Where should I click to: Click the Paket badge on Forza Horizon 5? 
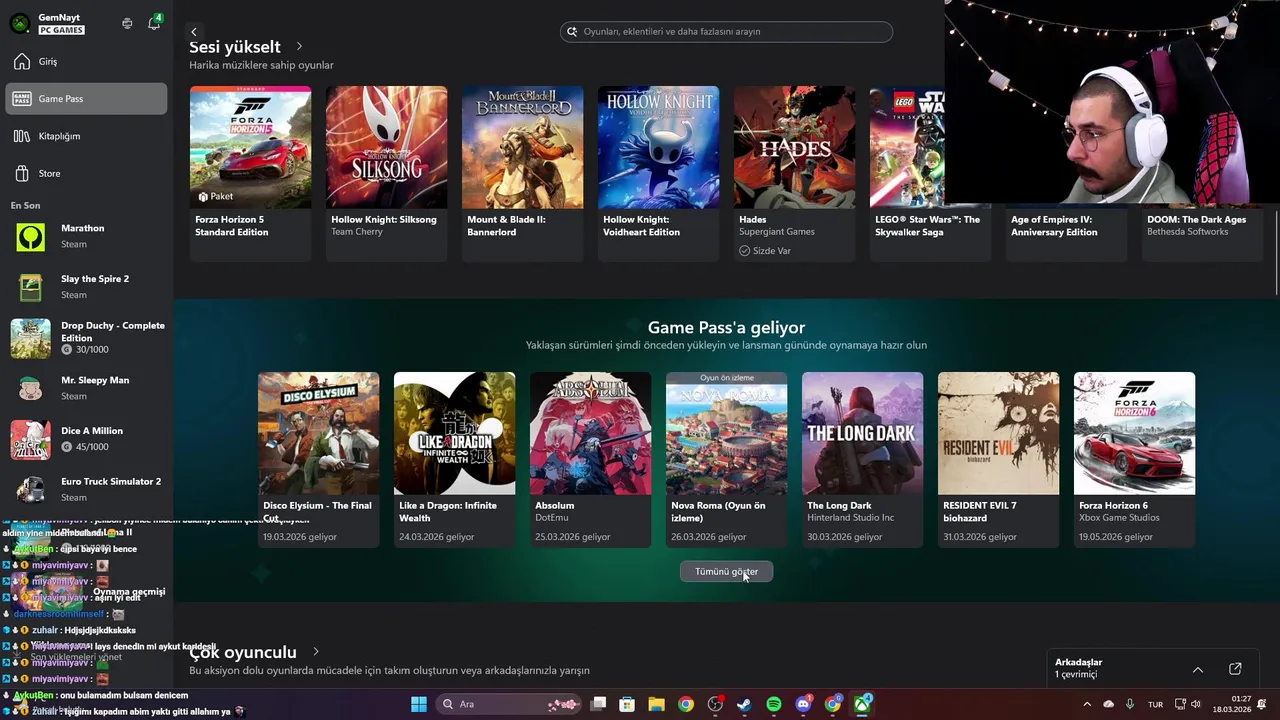(x=215, y=197)
